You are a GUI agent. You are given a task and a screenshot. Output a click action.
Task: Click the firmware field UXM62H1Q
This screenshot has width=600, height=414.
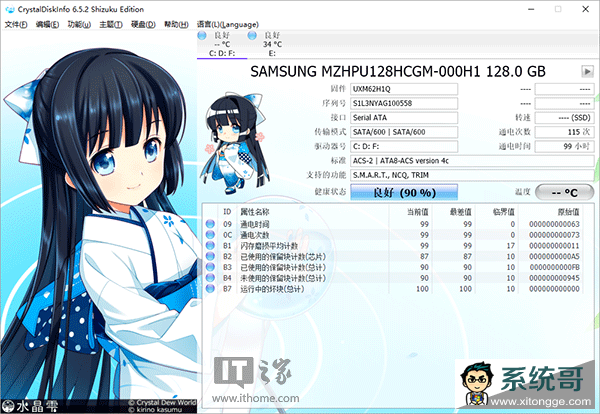[x=404, y=89]
